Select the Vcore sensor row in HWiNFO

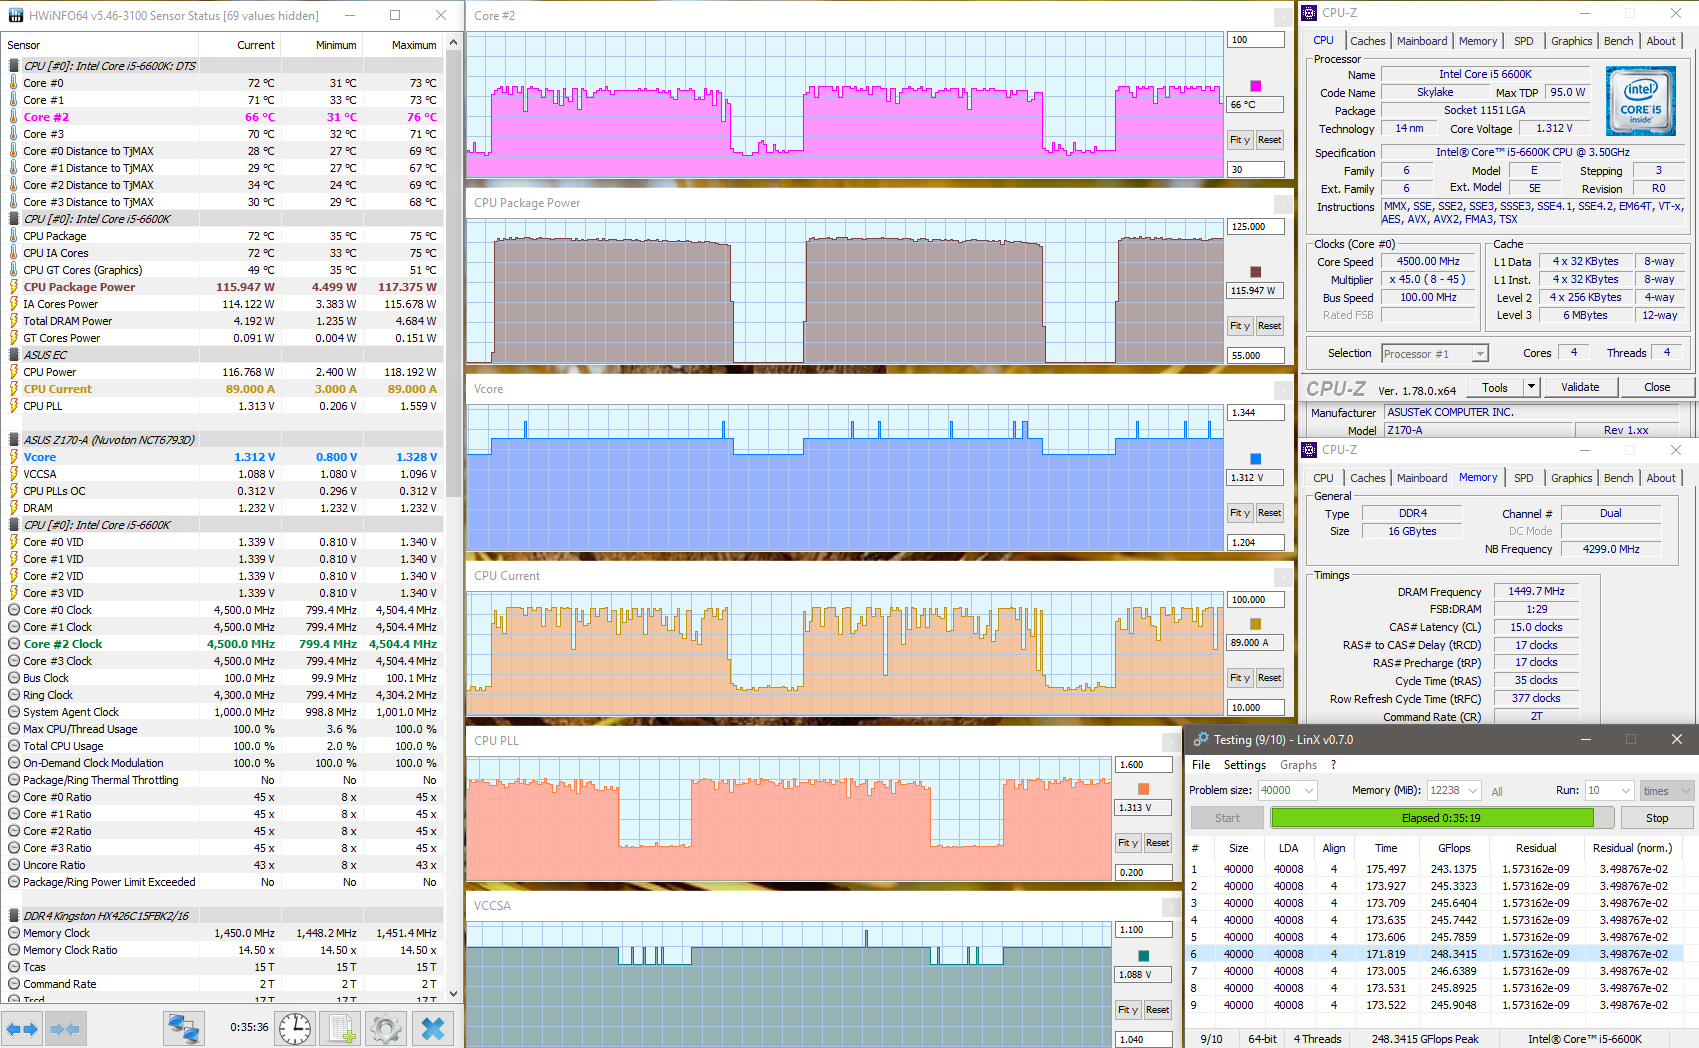pos(222,457)
